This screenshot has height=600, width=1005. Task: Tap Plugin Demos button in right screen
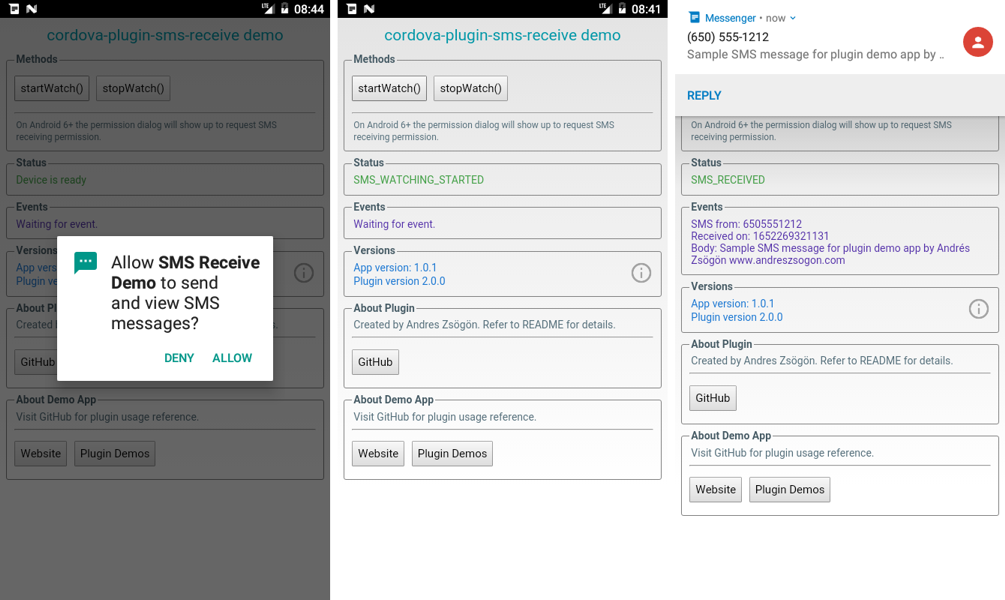(790, 490)
